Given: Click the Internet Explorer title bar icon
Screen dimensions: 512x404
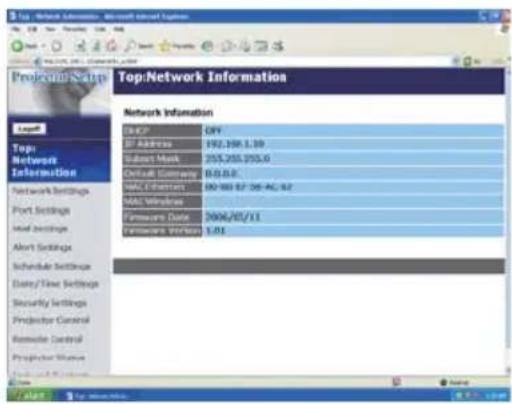Looking at the screenshot, I should pyautogui.click(x=13, y=16).
